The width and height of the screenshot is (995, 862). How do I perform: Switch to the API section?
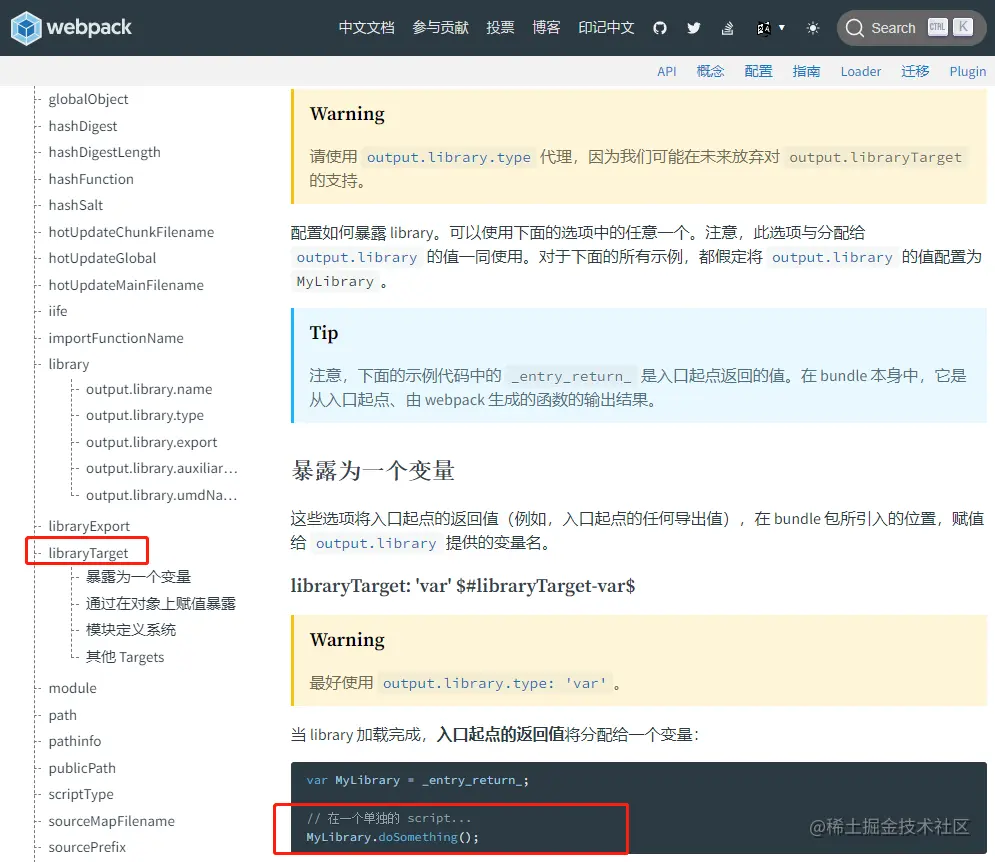coord(666,71)
